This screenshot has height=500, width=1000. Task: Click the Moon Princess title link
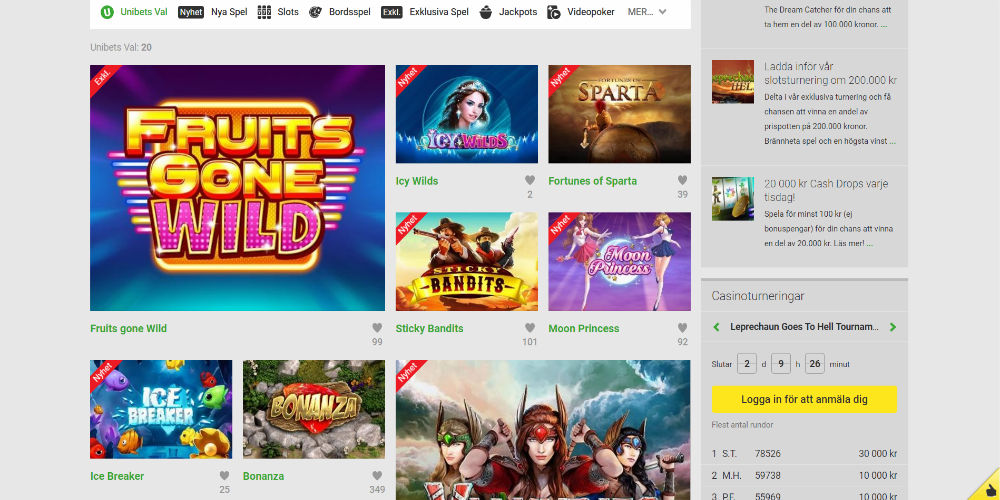(x=584, y=328)
